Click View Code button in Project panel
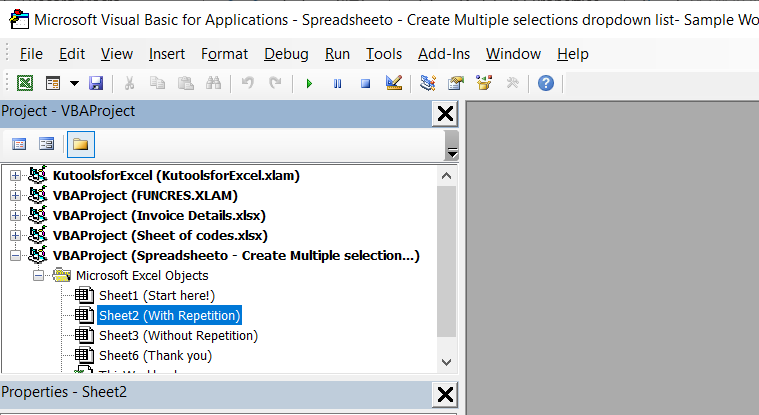759x415 pixels. [19, 144]
